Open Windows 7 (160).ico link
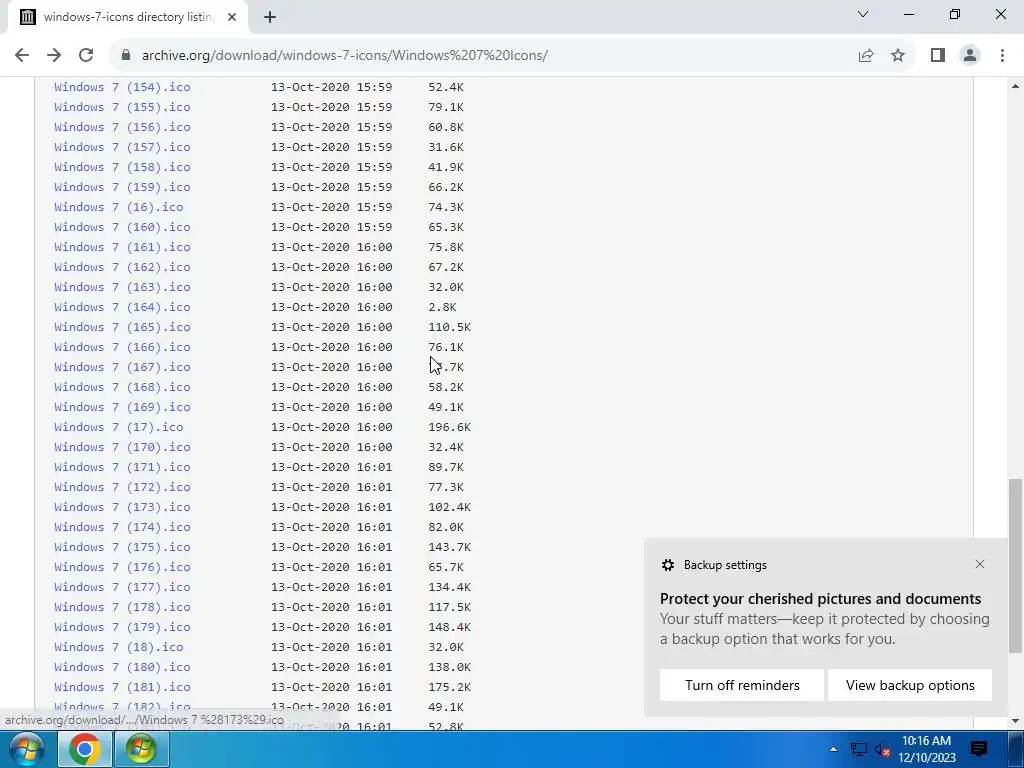Image resolution: width=1024 pixels, height=768 pixels. tap(122, 227)
